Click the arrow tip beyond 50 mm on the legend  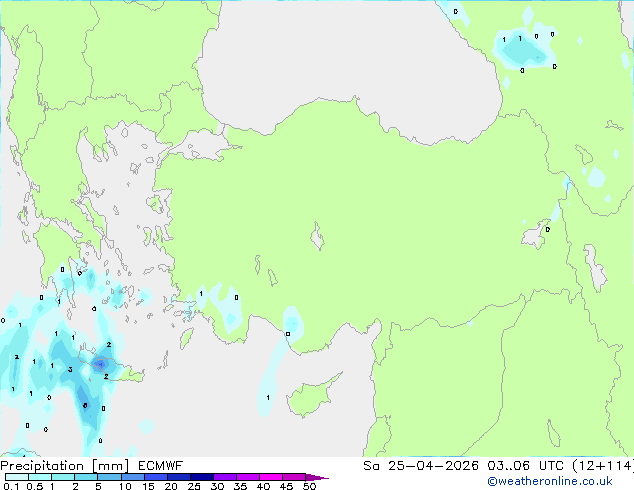coord(317,478)
